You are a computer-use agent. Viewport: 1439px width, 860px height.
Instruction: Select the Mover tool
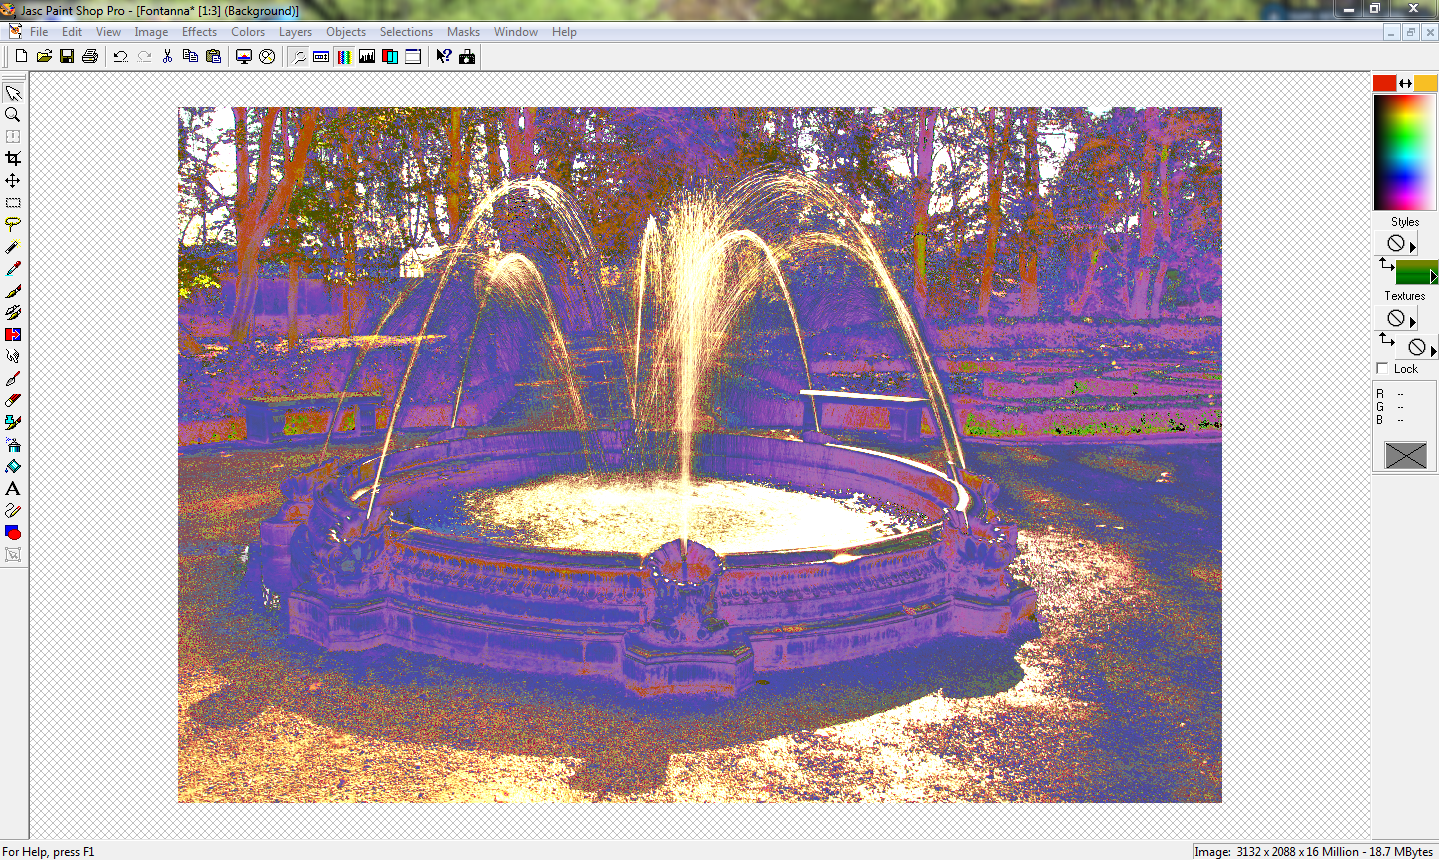click(13, 181)
